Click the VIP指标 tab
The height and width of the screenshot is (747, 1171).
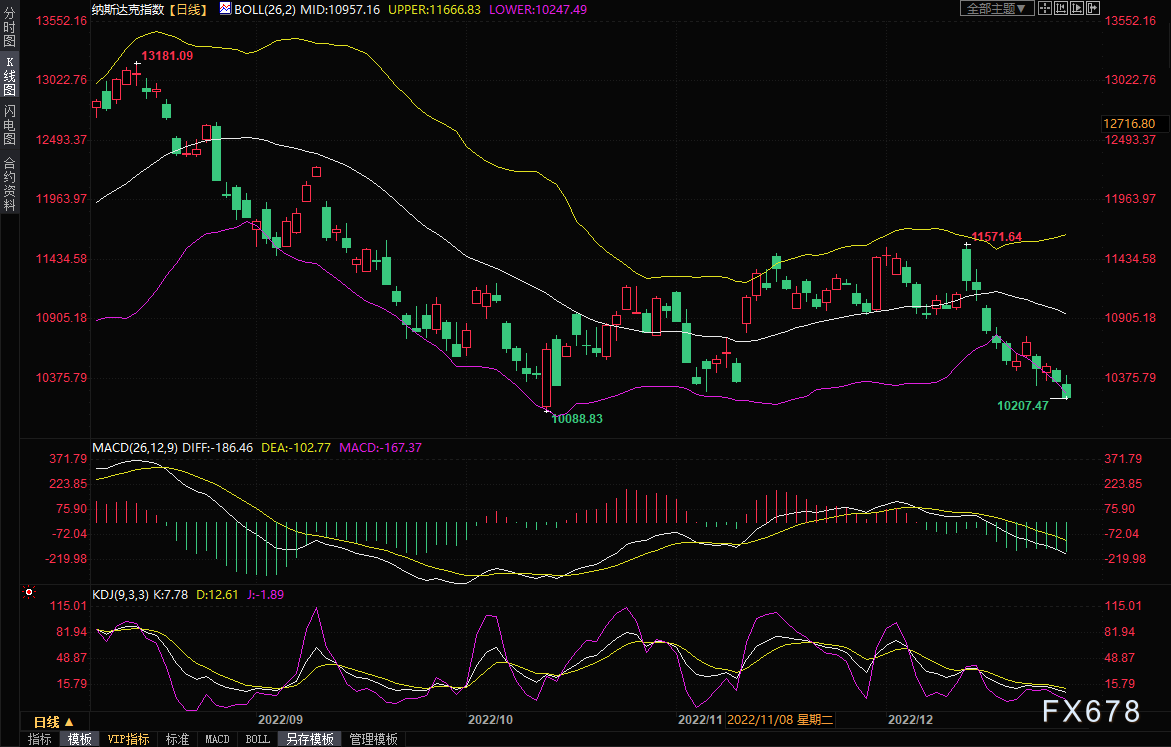coord(128,739)
